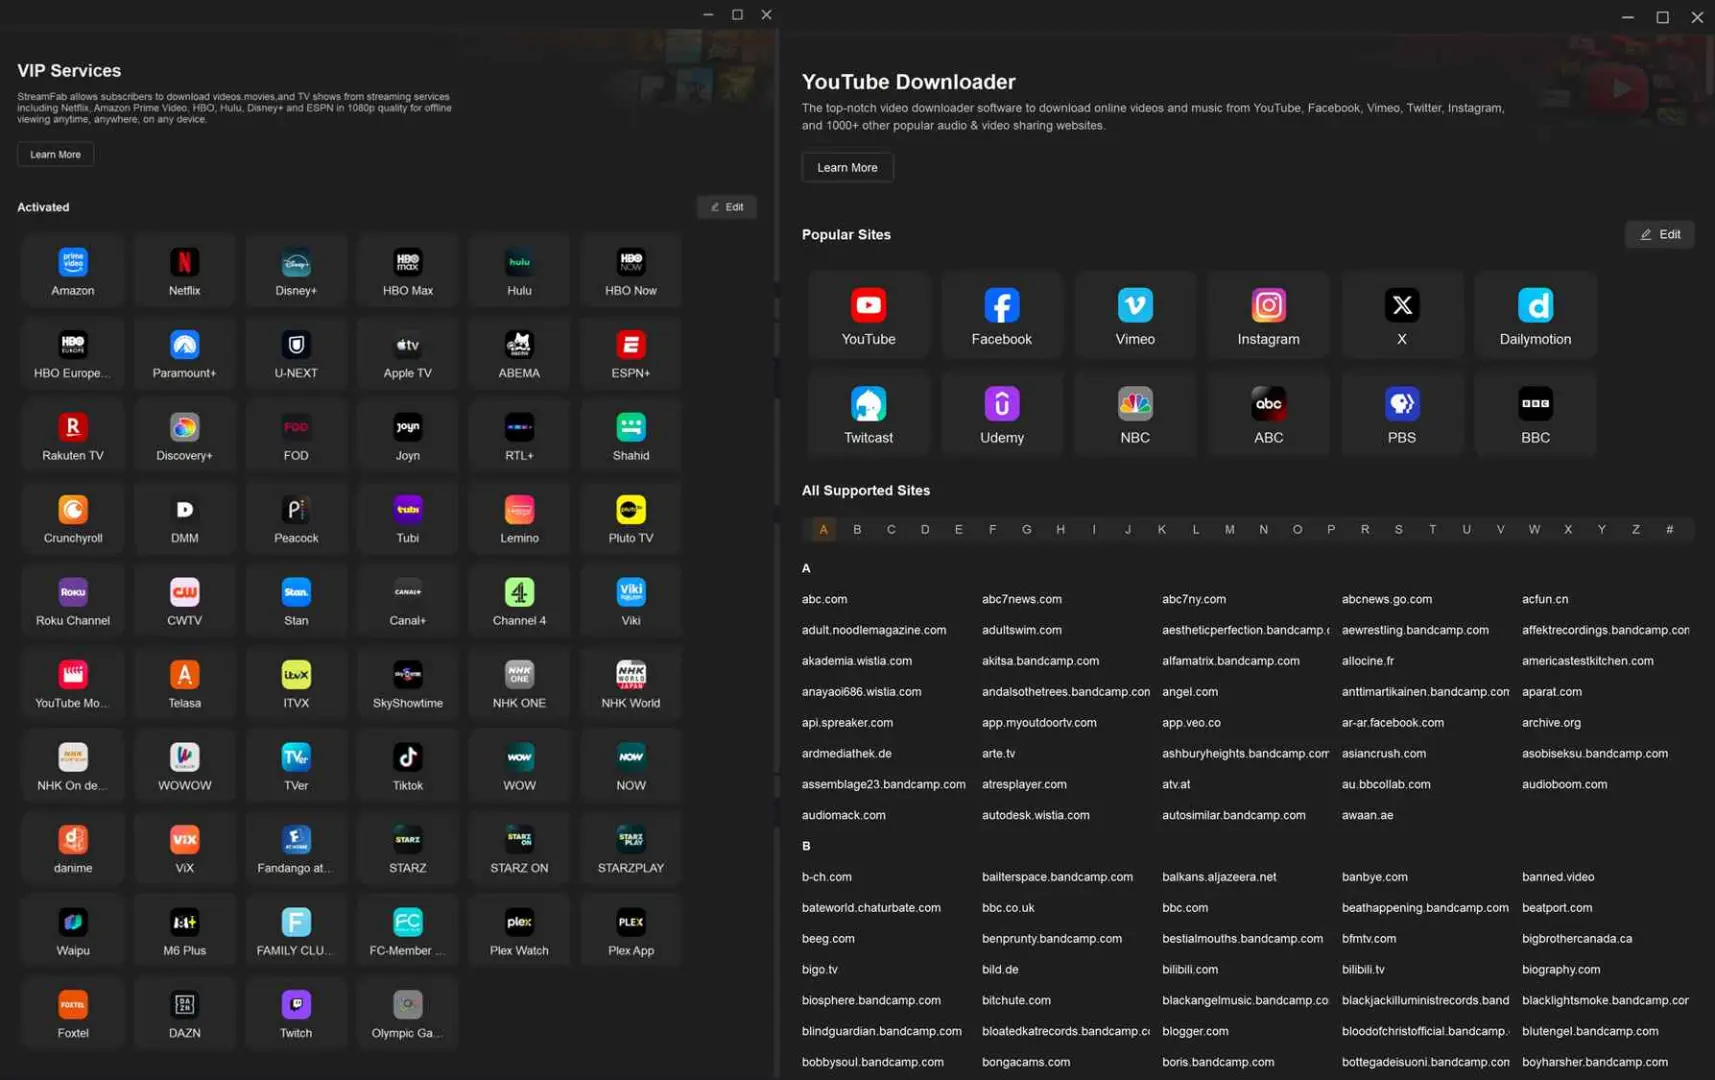Screen dimensions: 1715x1080
Task: Select the DAZN service icon
Action: point(184,1014)
